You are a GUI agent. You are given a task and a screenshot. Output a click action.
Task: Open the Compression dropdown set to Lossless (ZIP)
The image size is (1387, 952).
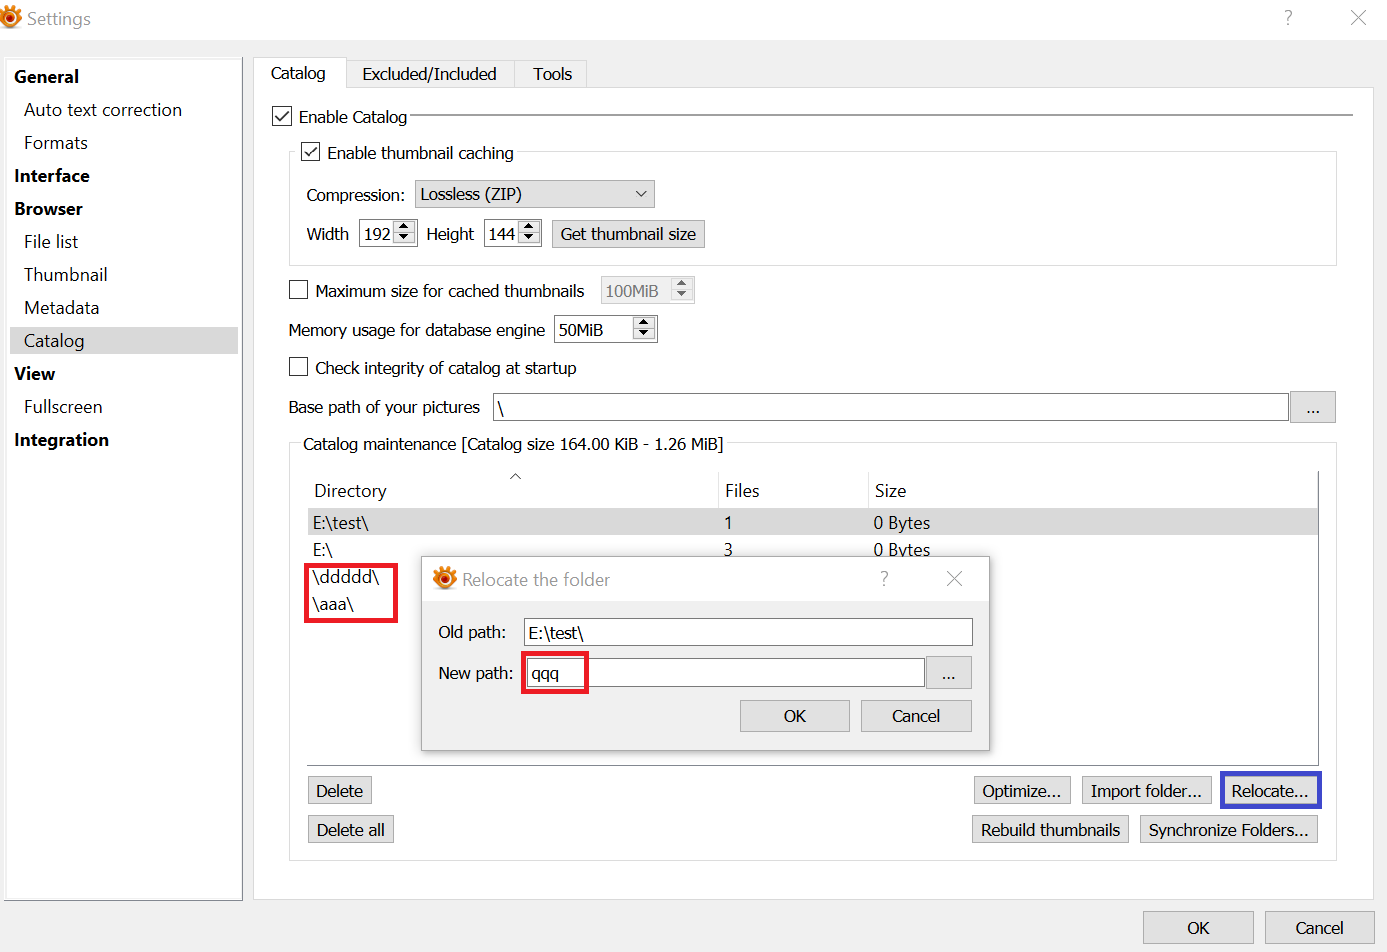[535, 194]
